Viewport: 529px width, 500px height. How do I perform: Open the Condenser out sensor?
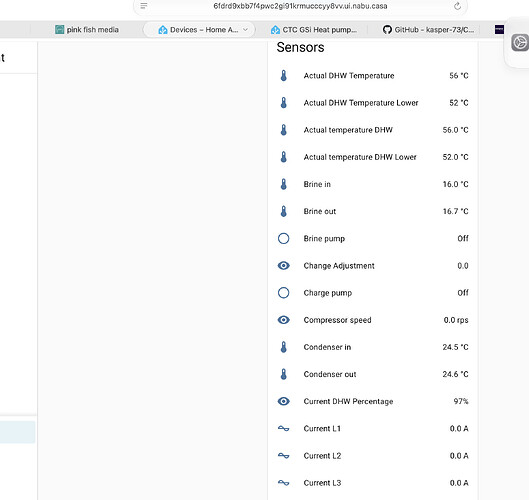pos(373,374)
